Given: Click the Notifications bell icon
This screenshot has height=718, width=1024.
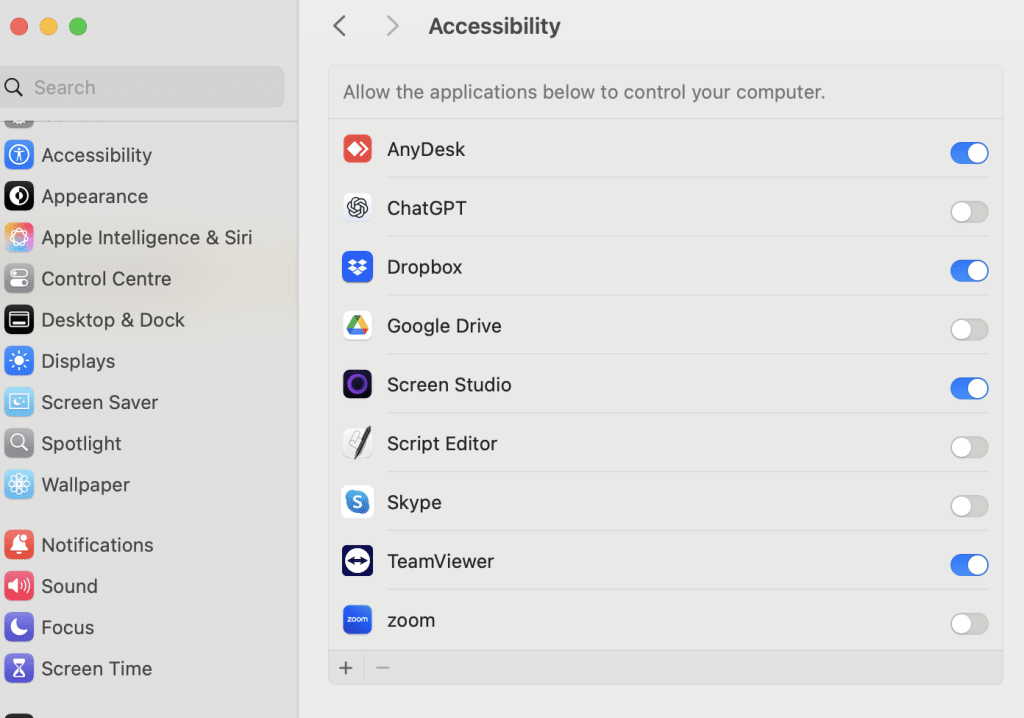Looking at the screenshot, I should tap(19, 544).
